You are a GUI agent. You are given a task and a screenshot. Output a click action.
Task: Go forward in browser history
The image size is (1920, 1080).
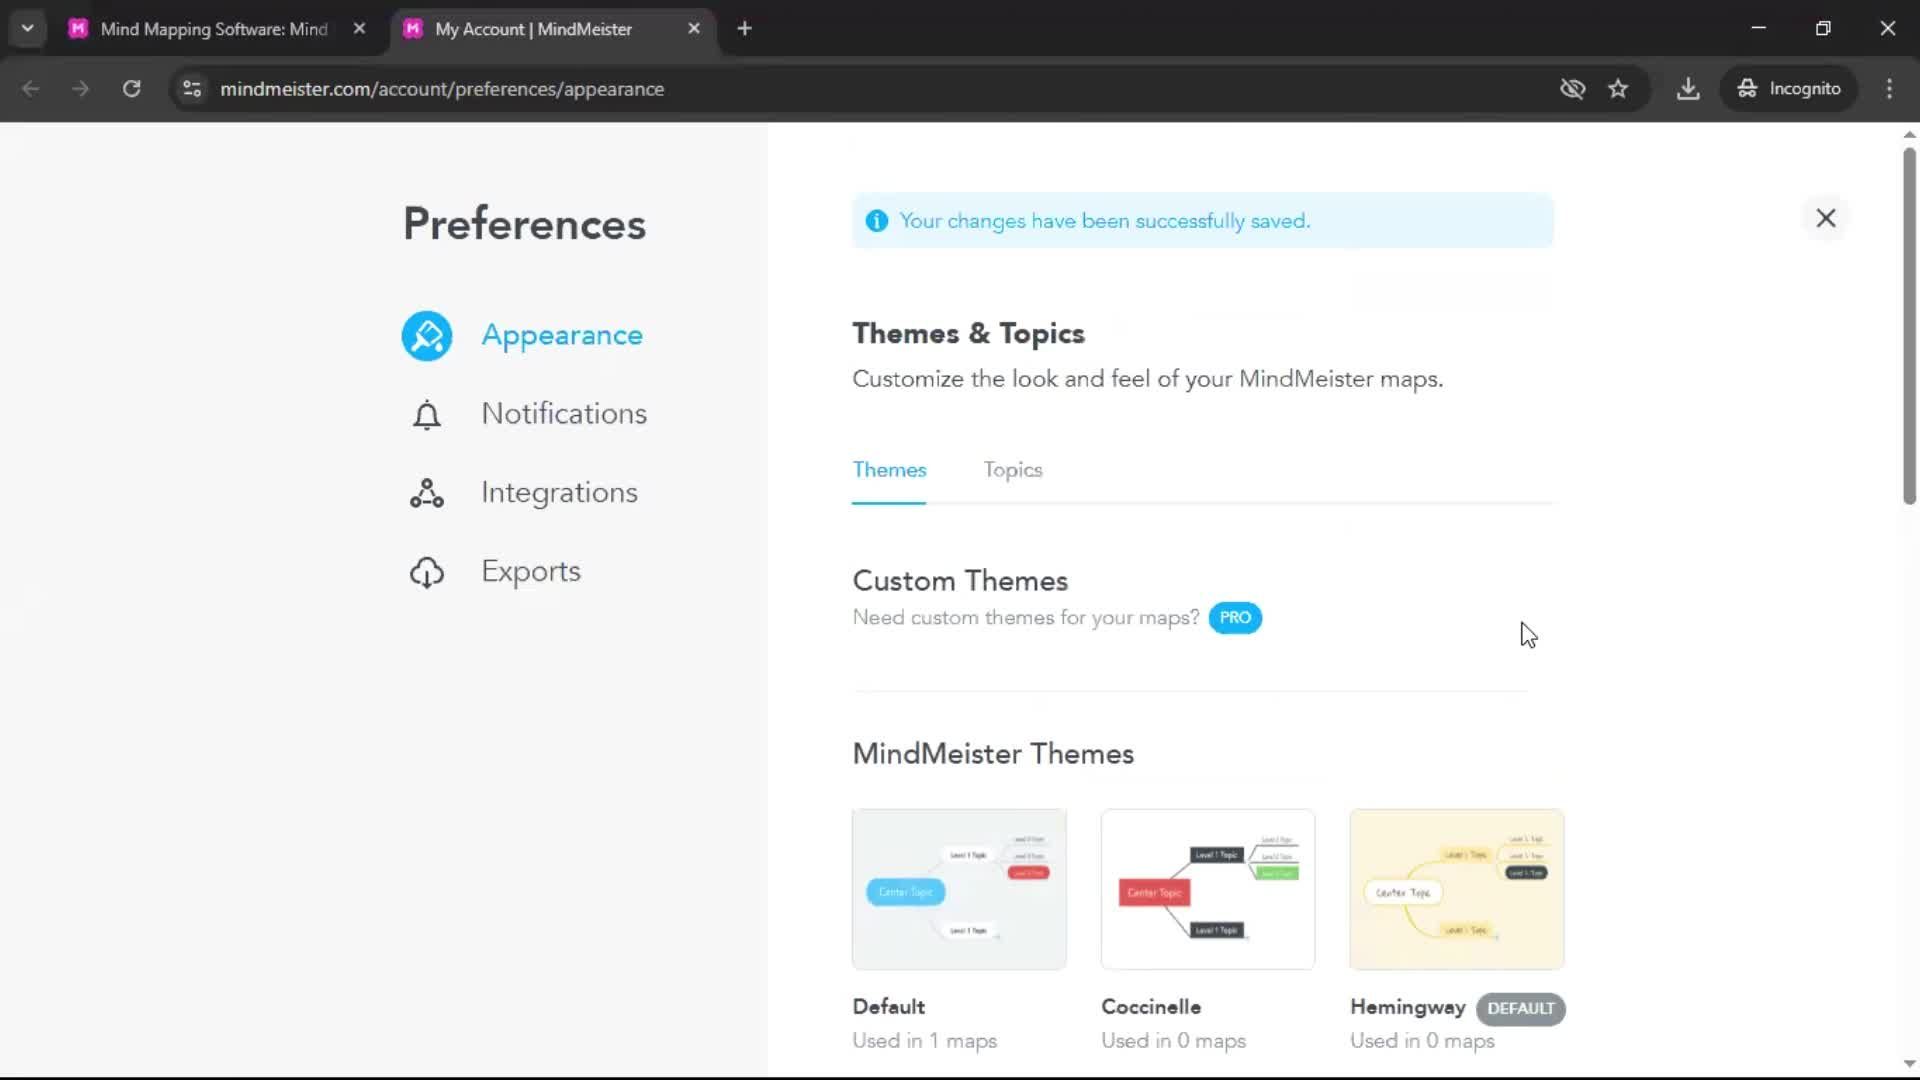pos(81,89)
